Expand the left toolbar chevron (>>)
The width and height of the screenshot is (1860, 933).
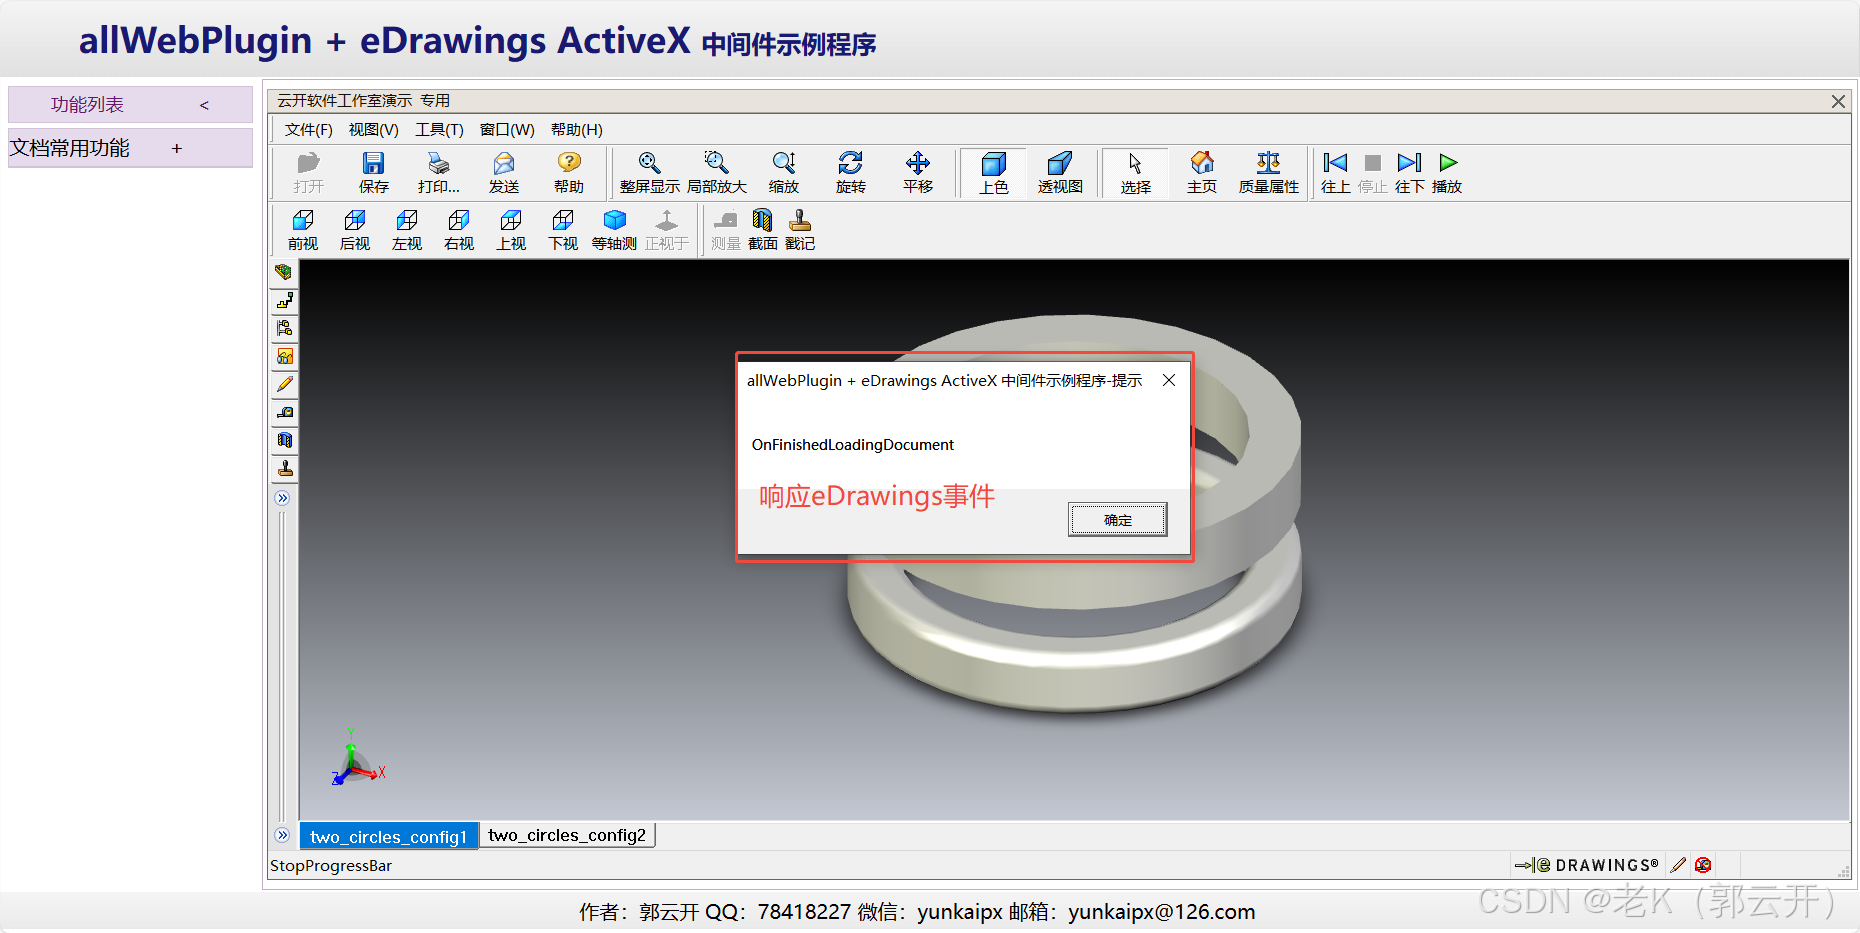pos(283,497)
